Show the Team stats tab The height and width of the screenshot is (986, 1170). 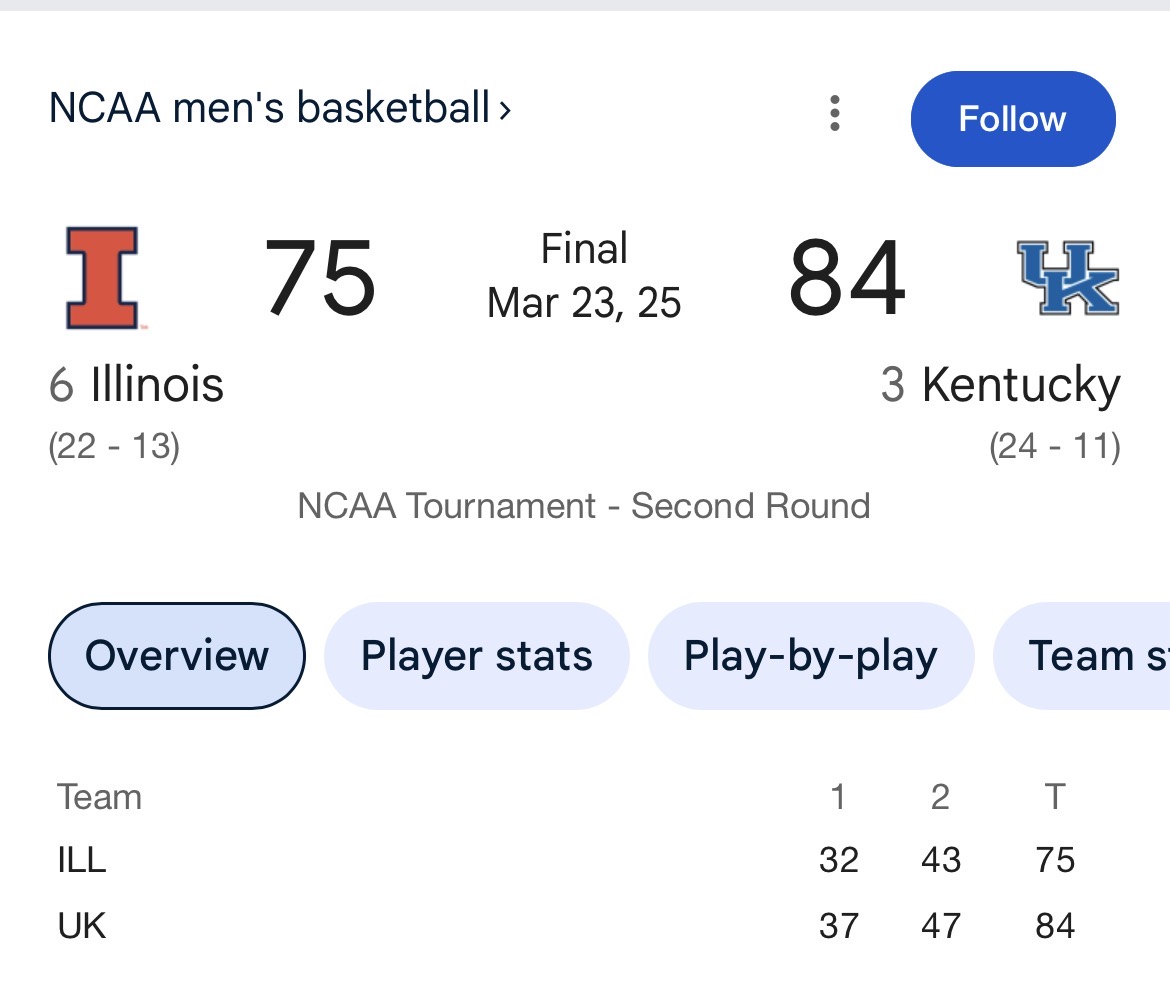click(1082, 655)
